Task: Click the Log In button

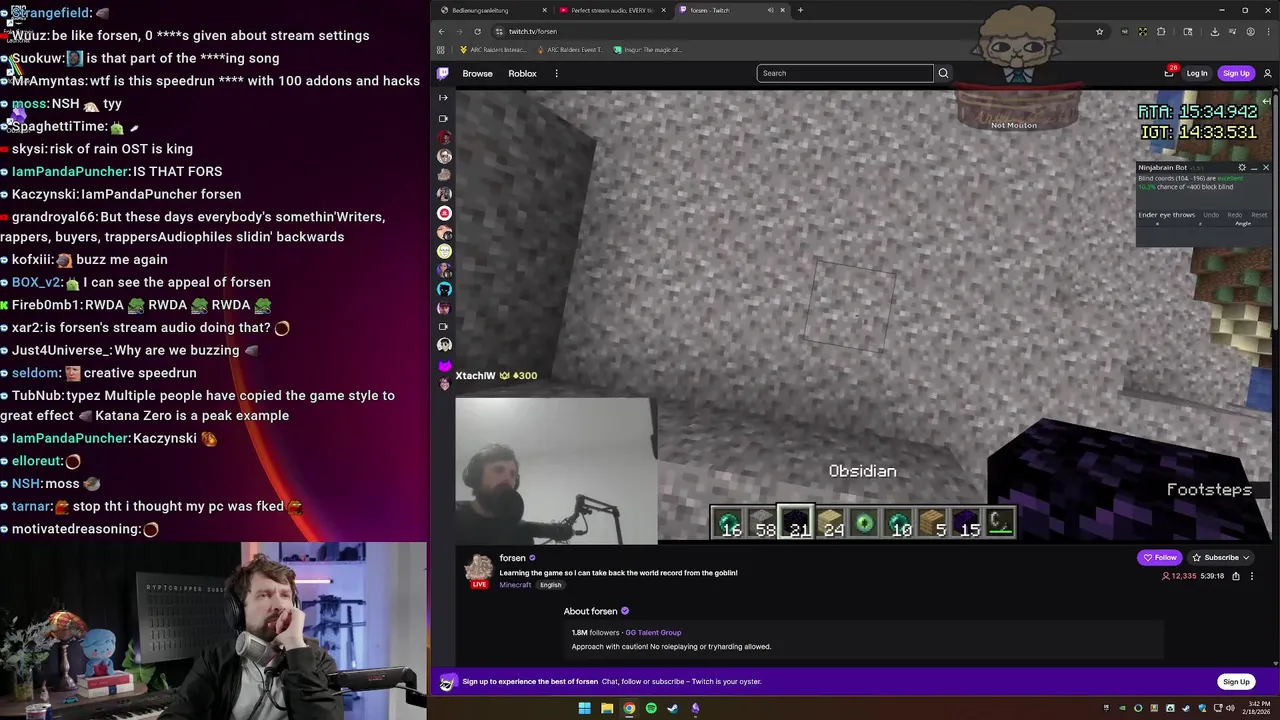Action: (1197, 73)
